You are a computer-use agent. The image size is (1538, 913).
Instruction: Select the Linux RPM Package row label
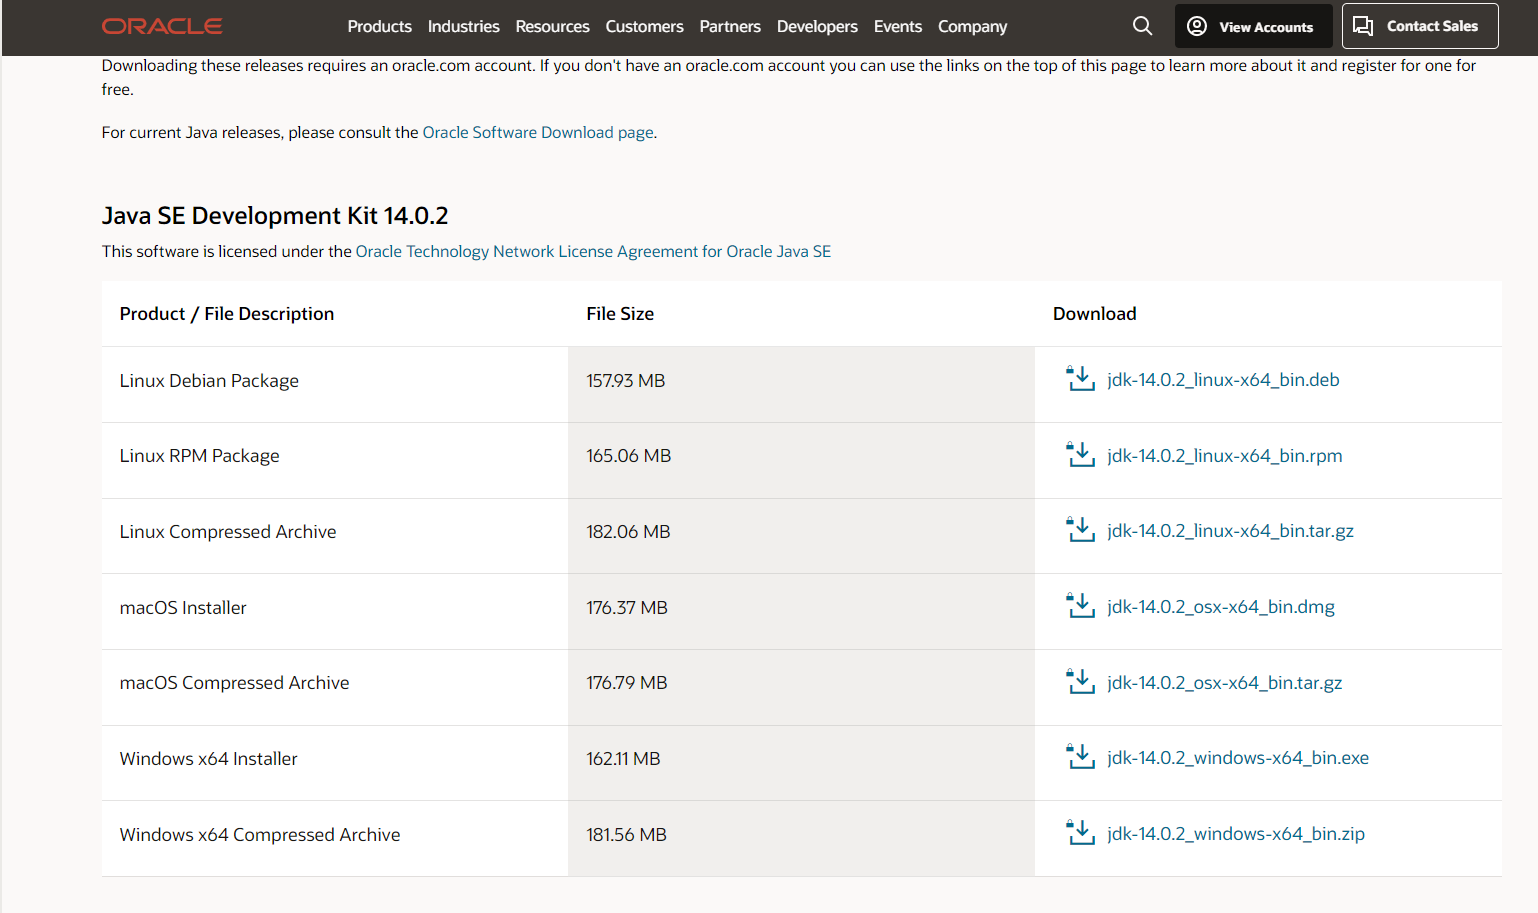200,456
